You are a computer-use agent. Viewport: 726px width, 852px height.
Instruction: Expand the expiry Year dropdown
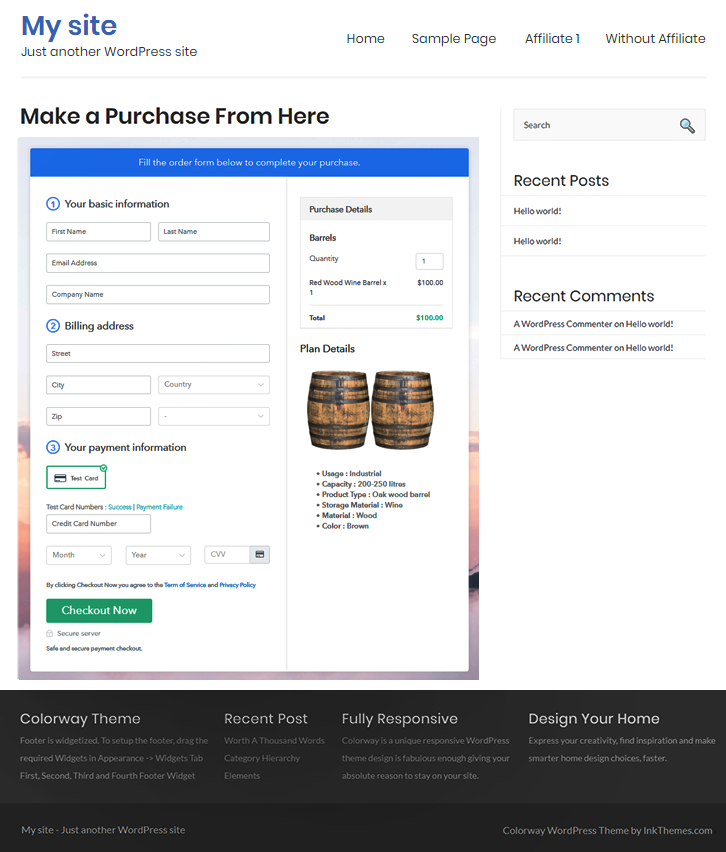[158, 555]
